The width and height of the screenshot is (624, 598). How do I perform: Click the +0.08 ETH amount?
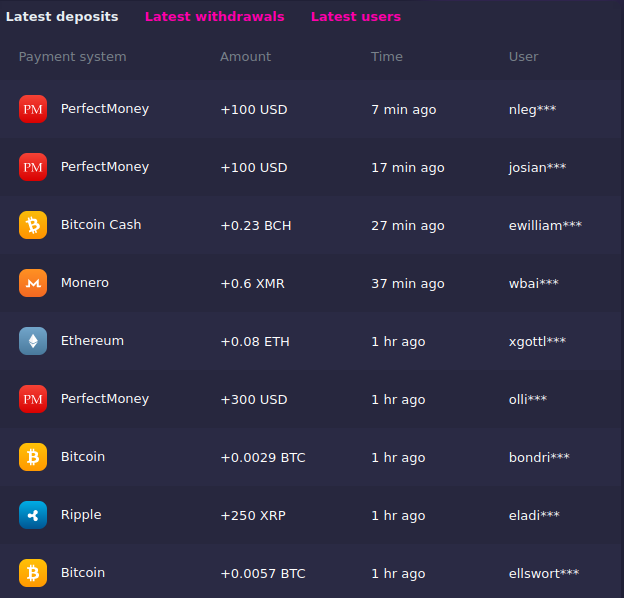(255, 342)
